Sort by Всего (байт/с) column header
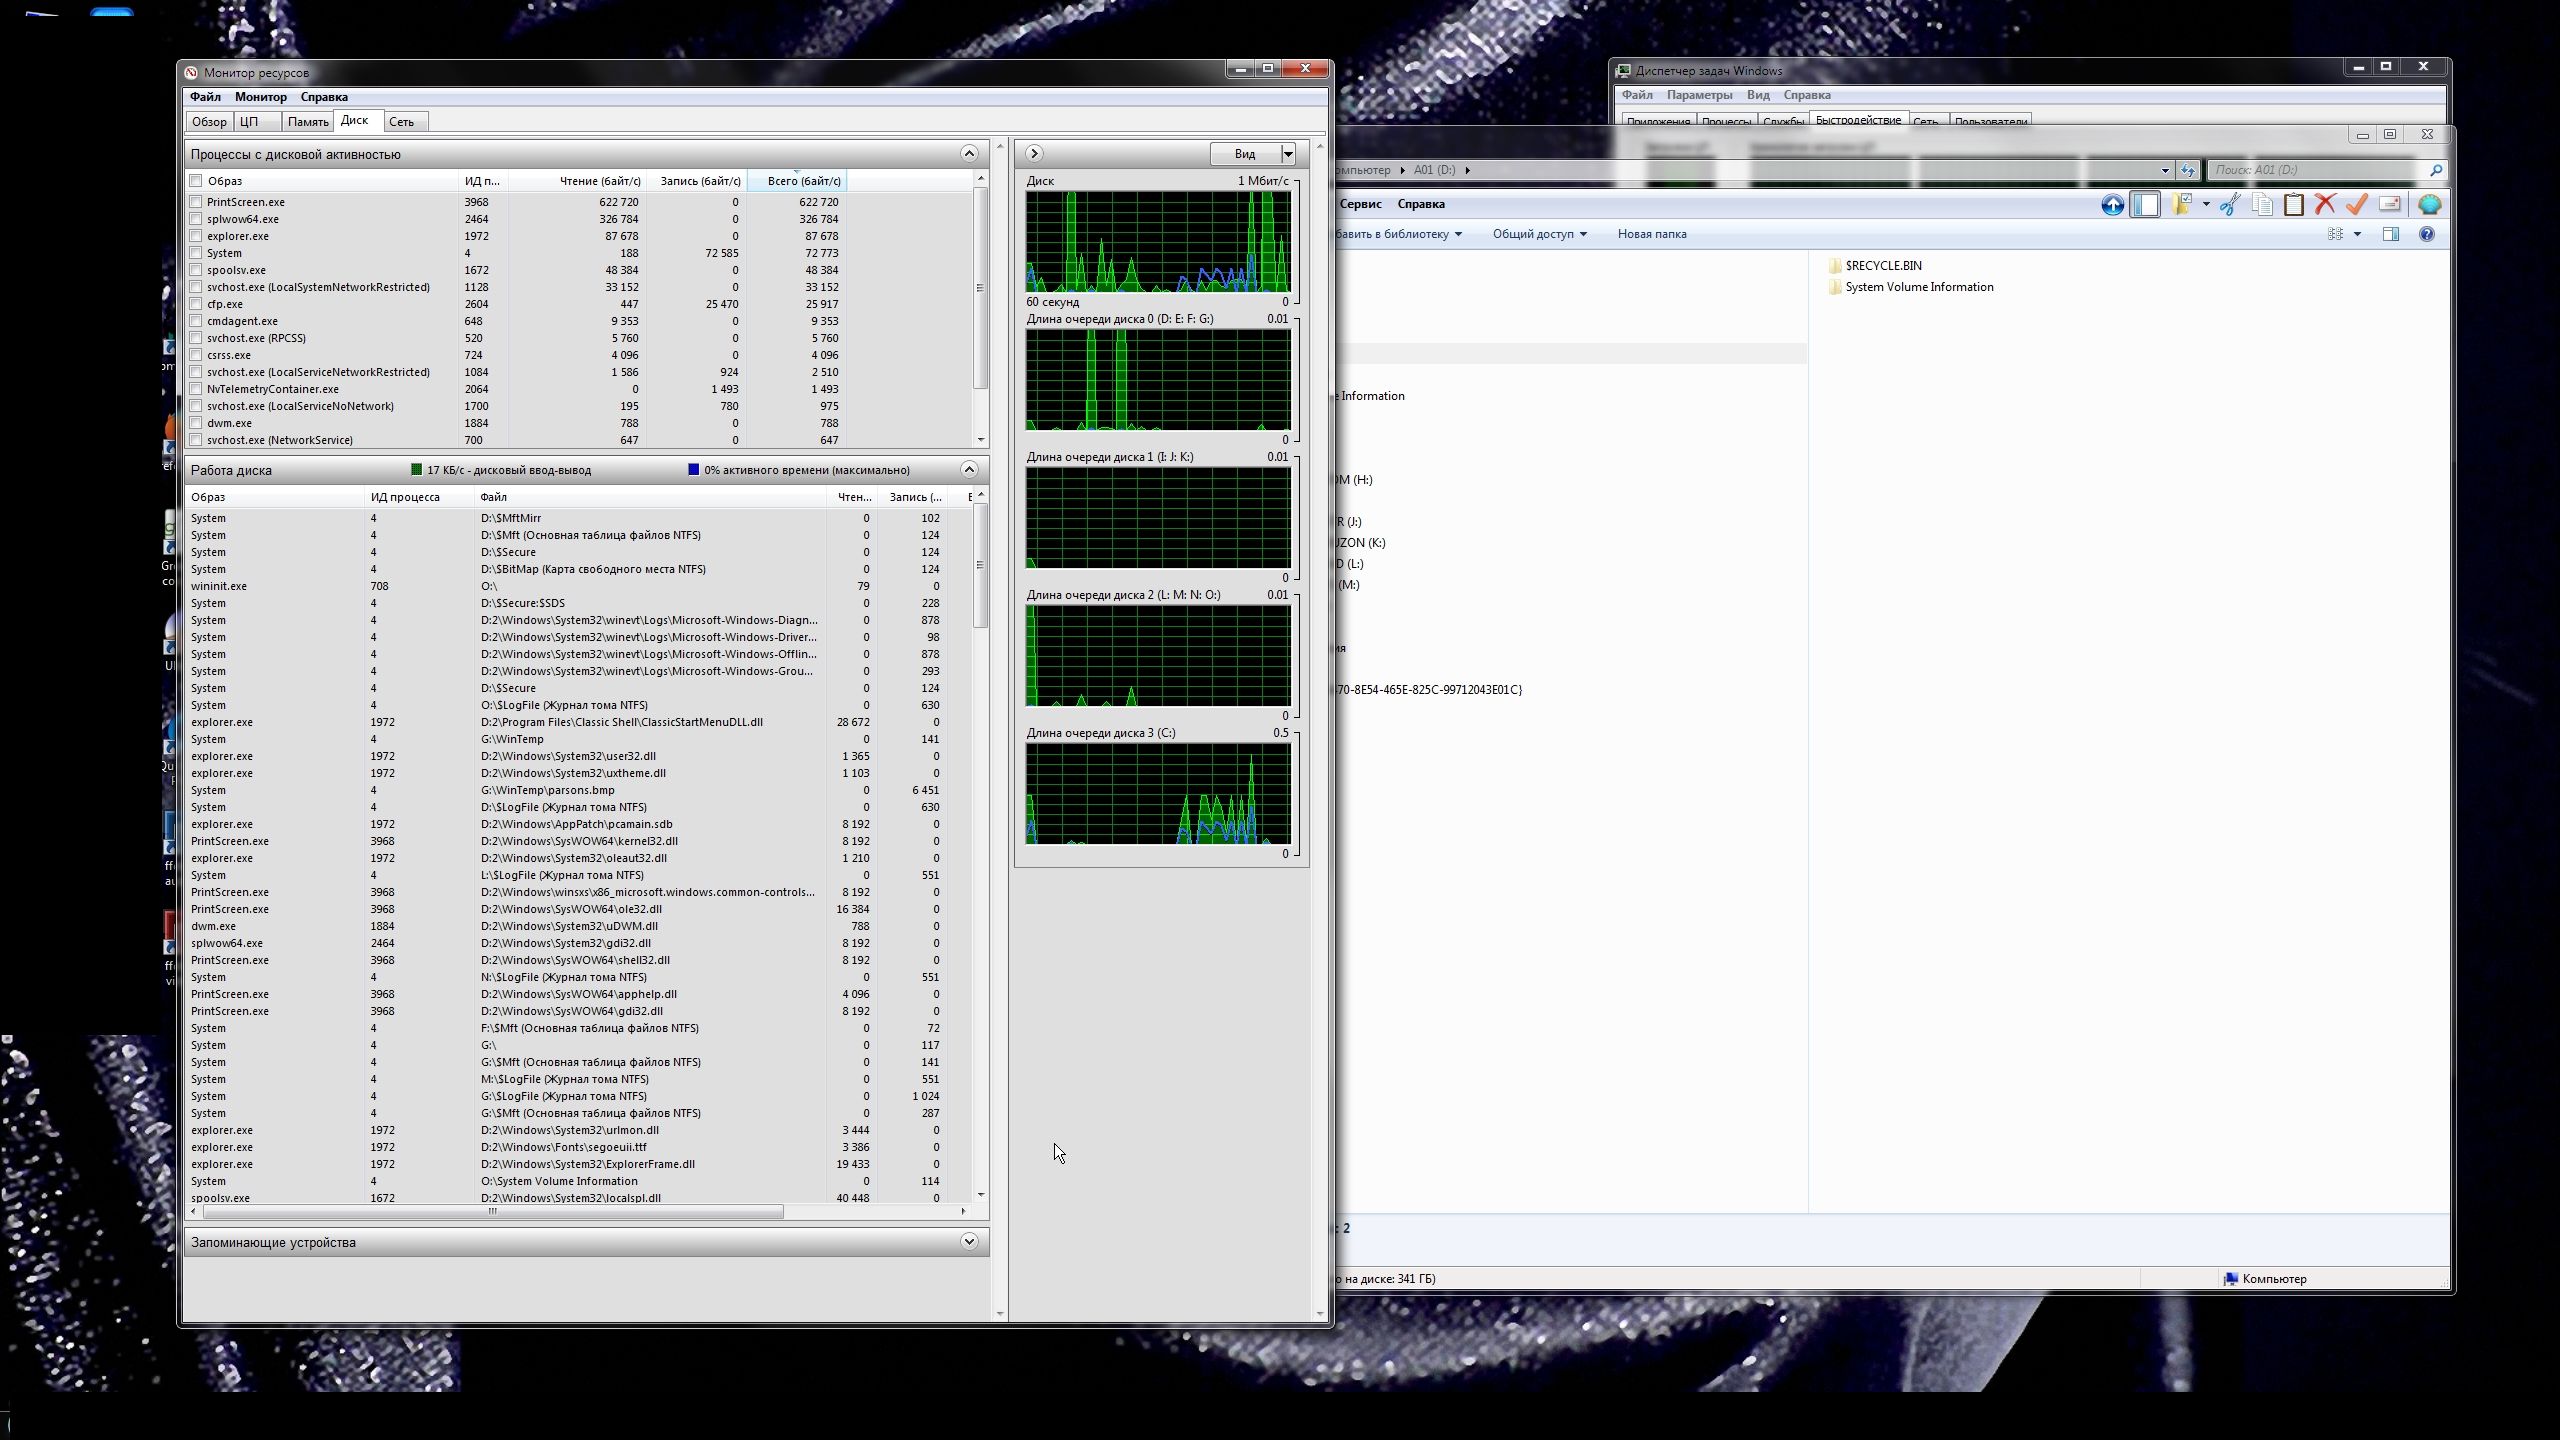The height and width of the screenshot is (1440, 2560). (803, 181)
